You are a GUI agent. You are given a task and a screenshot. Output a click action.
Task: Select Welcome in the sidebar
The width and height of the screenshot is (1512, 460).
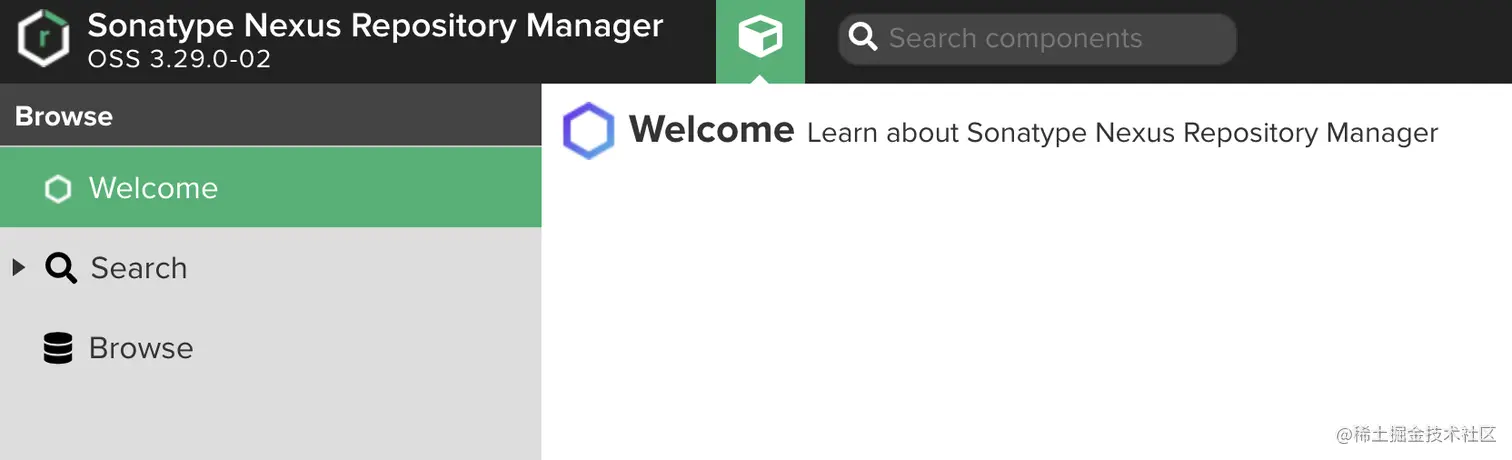[271, 188]
